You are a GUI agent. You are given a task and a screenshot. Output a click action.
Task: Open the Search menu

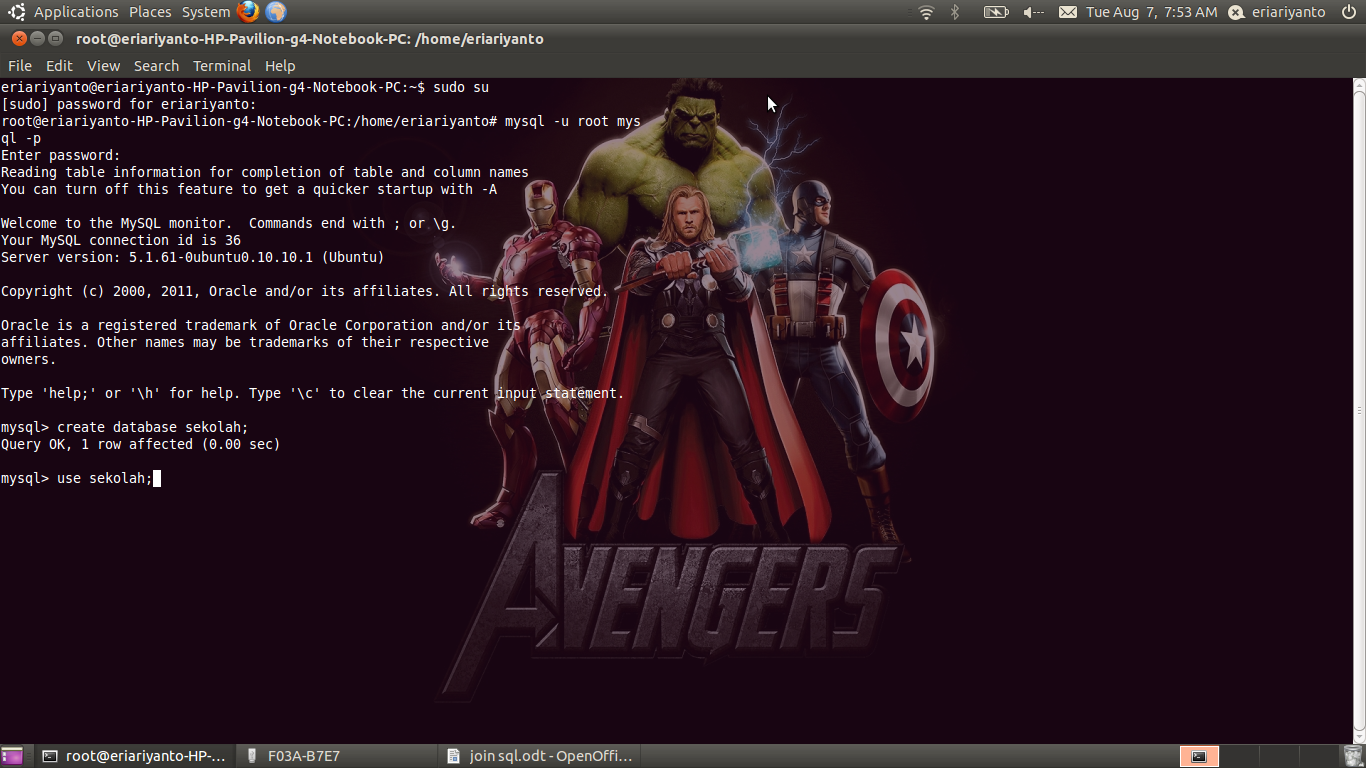156,66
